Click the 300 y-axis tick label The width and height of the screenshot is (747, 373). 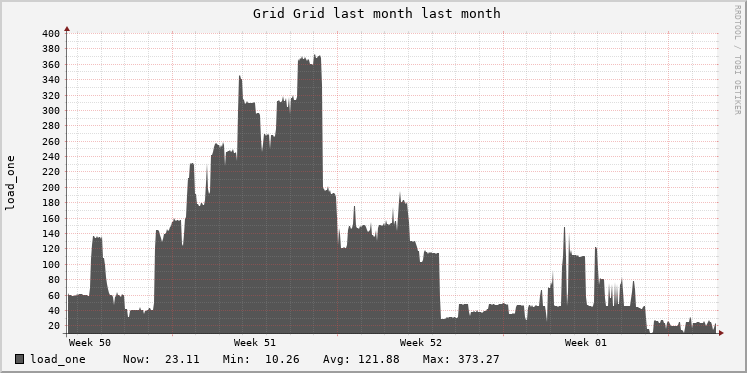click(51, 111)
